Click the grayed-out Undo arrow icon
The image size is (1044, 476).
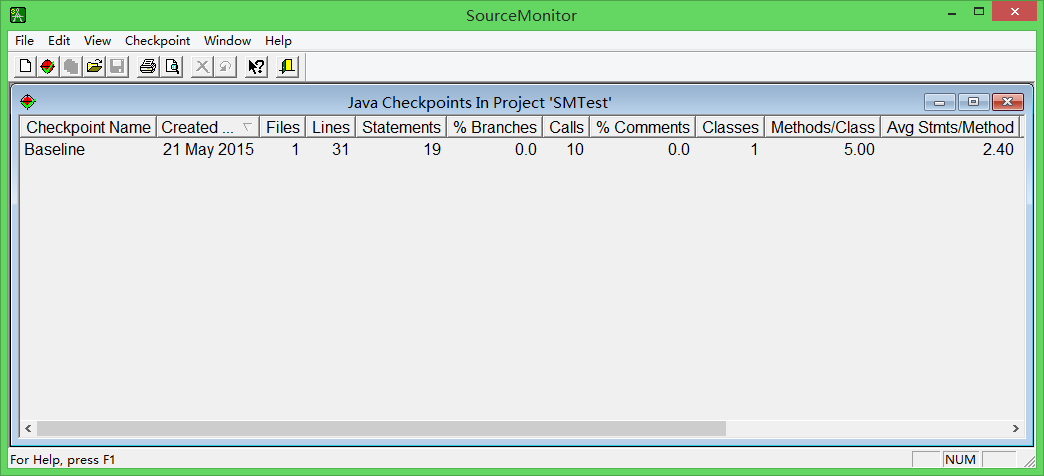pos(225,67)
